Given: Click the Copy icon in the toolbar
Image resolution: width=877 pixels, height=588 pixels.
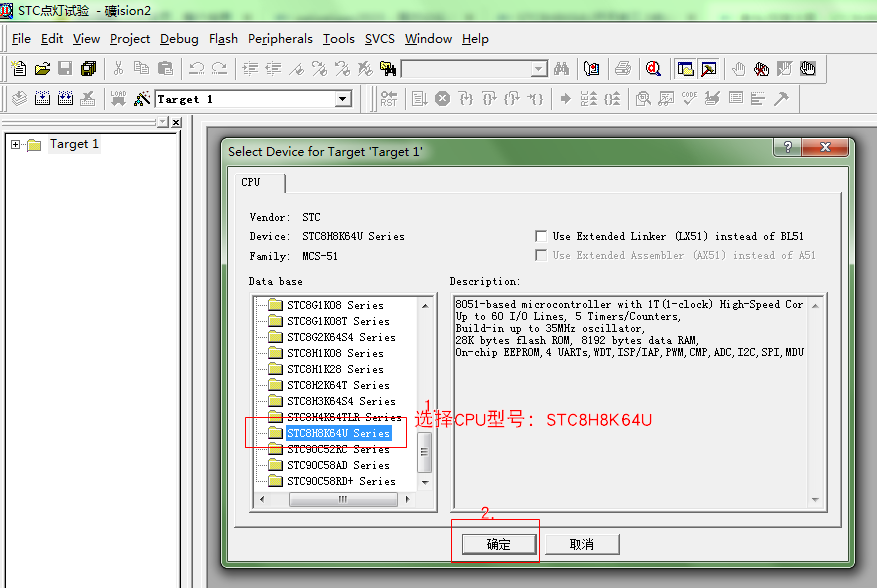Looking at the screenshot, I should pyautogui.click(x=142, y=69).
